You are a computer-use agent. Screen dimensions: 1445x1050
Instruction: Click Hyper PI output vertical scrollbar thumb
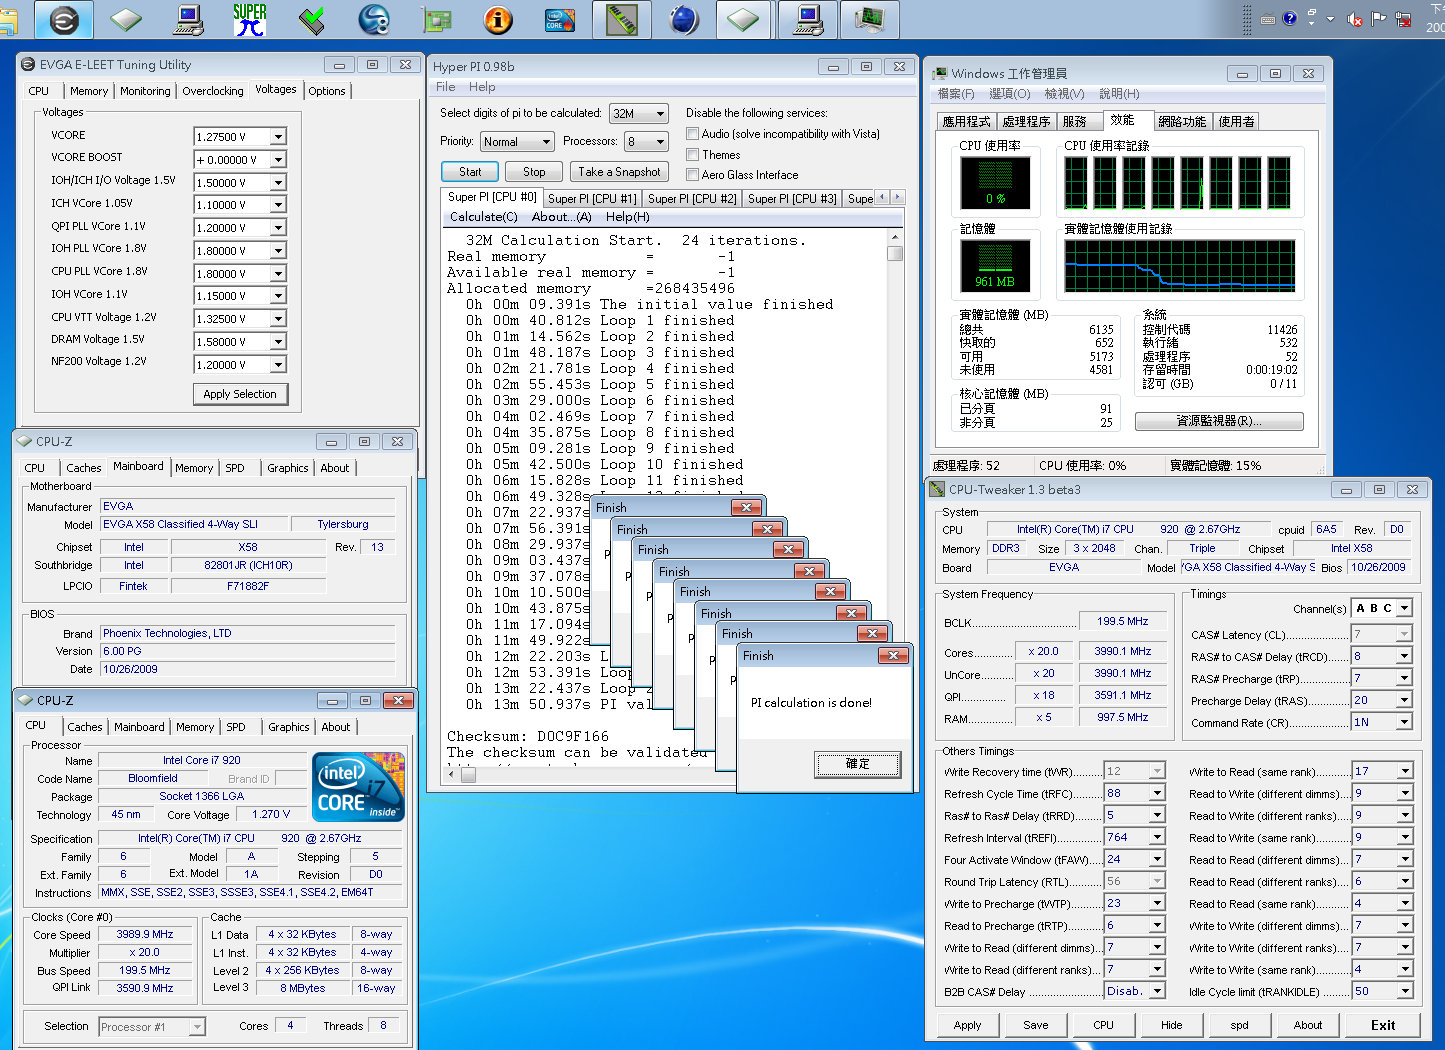pos(895,254)
